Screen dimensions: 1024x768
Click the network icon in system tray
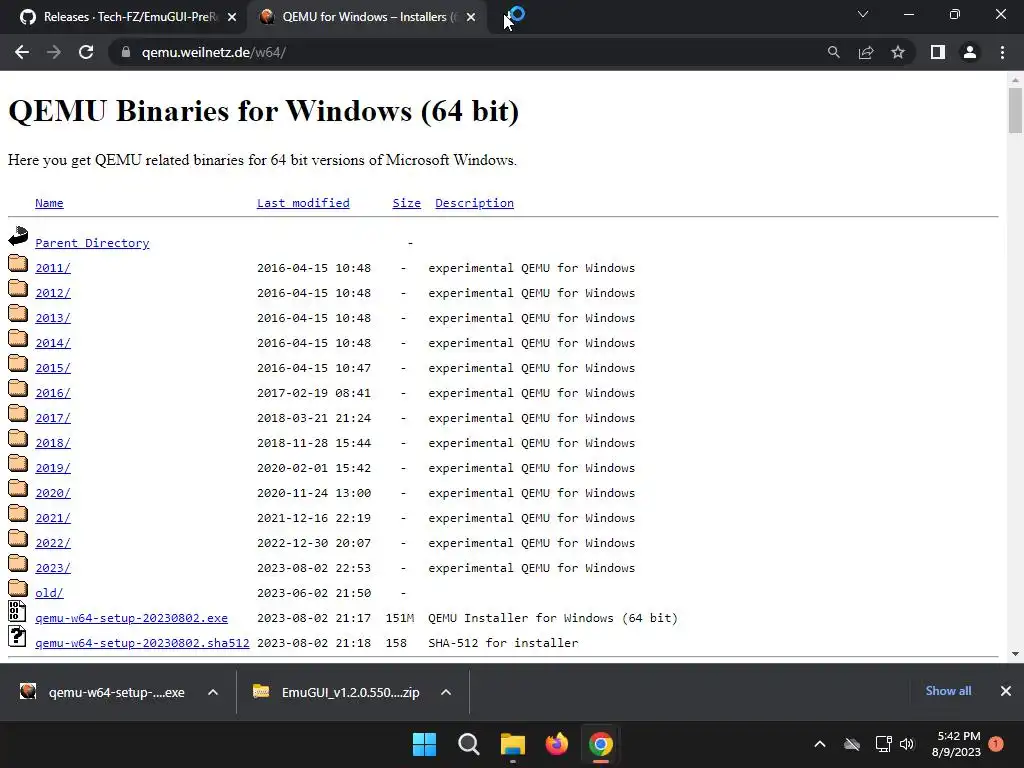[x=883, y=744]
